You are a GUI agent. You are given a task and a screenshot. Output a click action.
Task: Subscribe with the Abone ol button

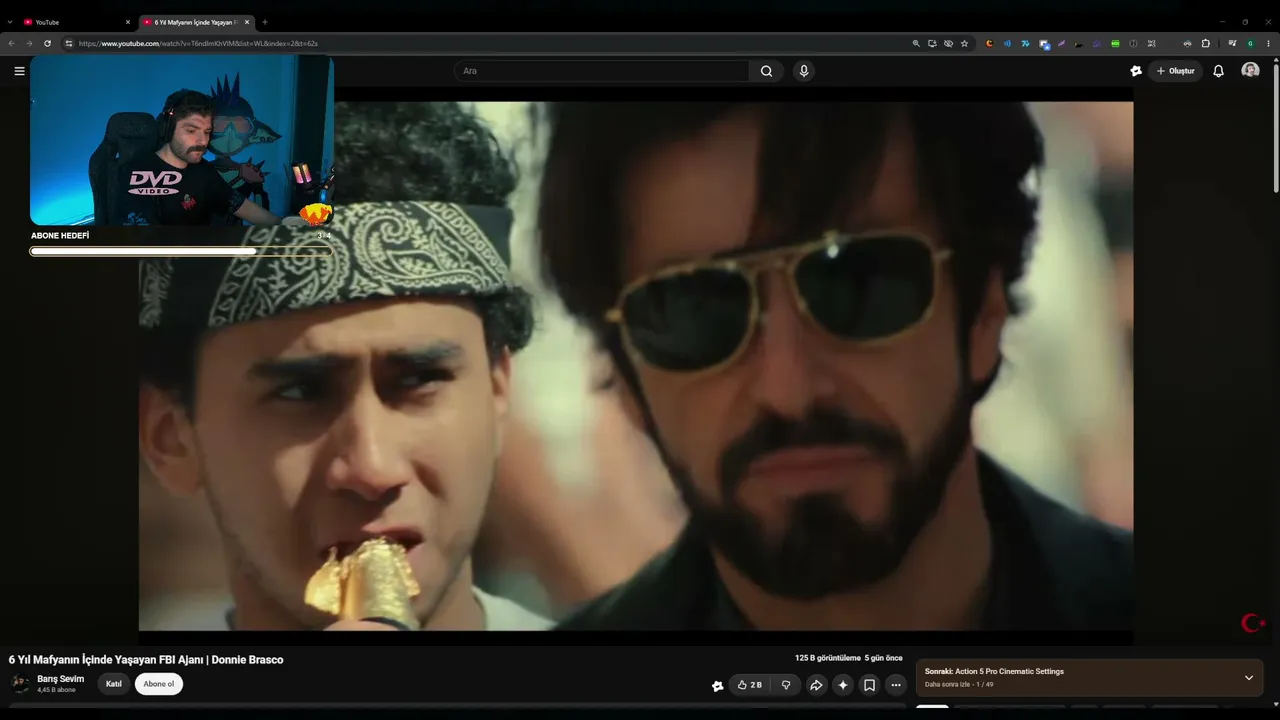[159, 684]
